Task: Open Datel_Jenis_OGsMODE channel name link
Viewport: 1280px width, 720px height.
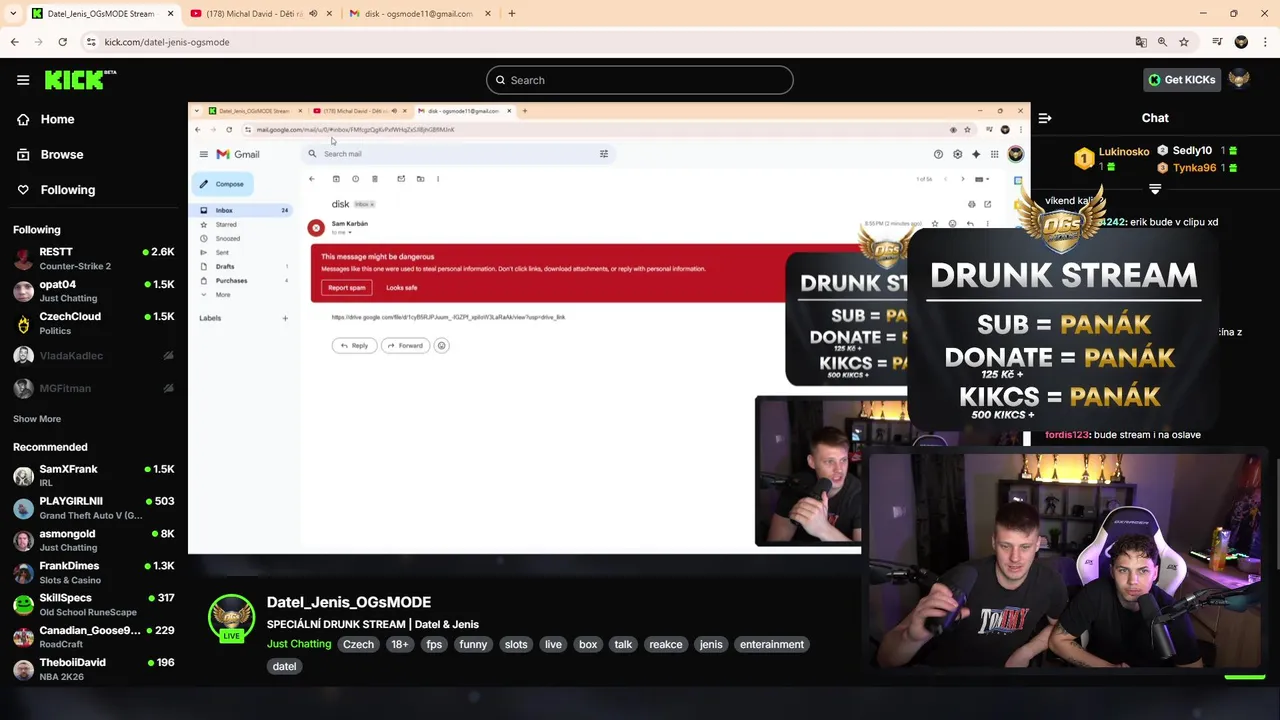Action: (x=349, y=602)
